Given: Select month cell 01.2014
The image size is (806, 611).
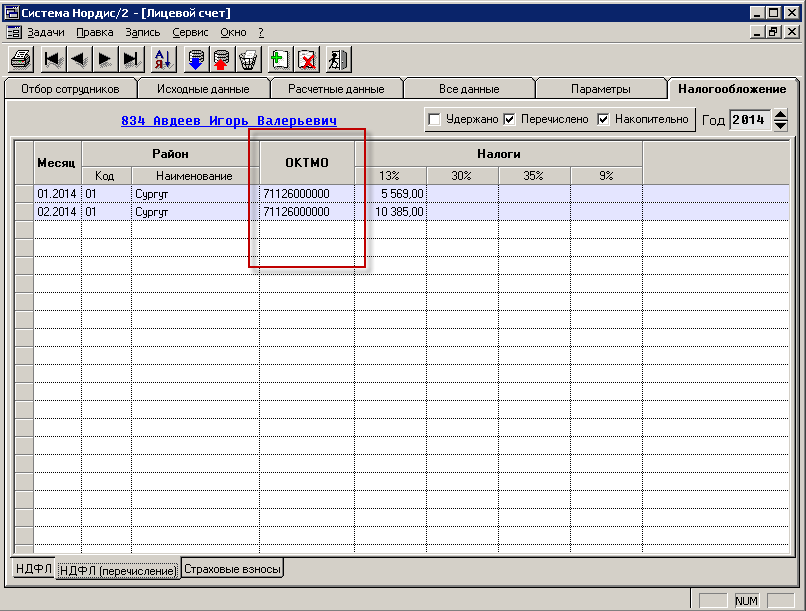Looking at the screenshot, I should (57, 194).
